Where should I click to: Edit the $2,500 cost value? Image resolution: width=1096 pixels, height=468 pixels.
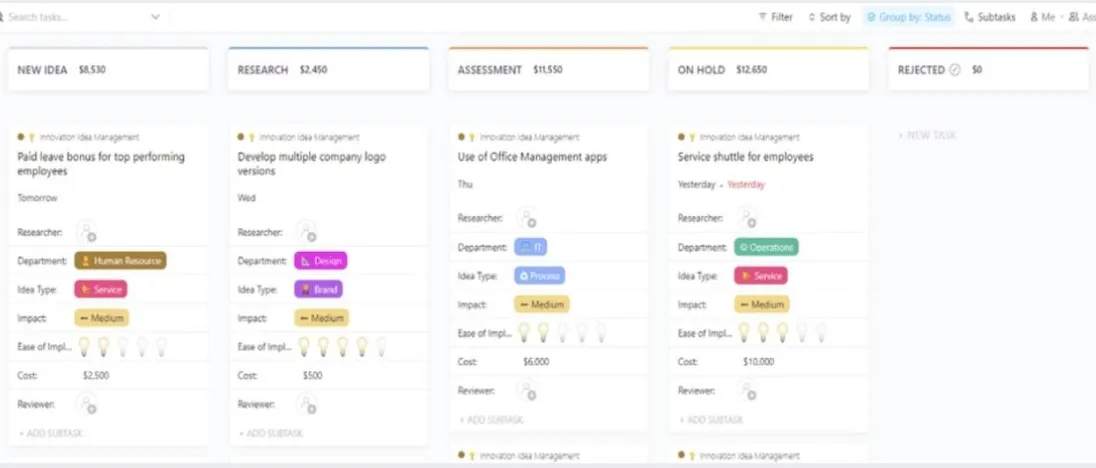pyautogui.click(x=96, y=375)
